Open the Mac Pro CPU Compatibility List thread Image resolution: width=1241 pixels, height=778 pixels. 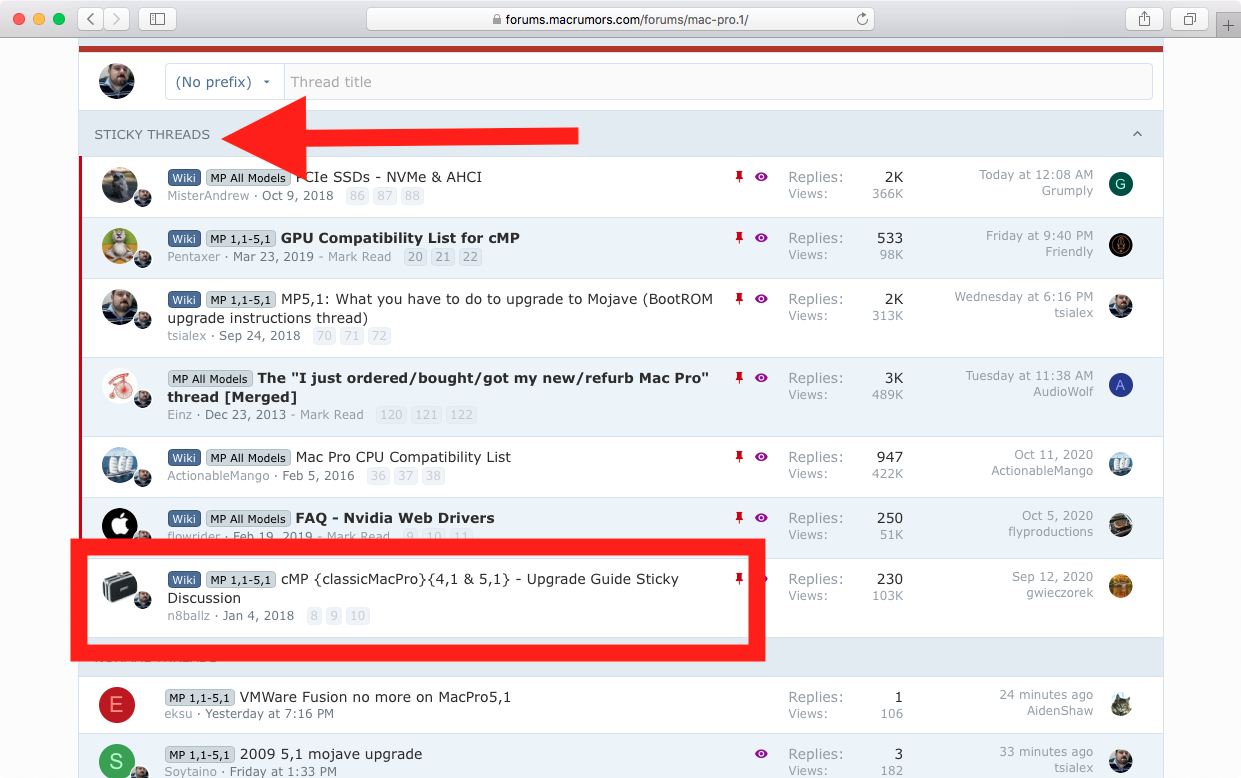[403, 457]
